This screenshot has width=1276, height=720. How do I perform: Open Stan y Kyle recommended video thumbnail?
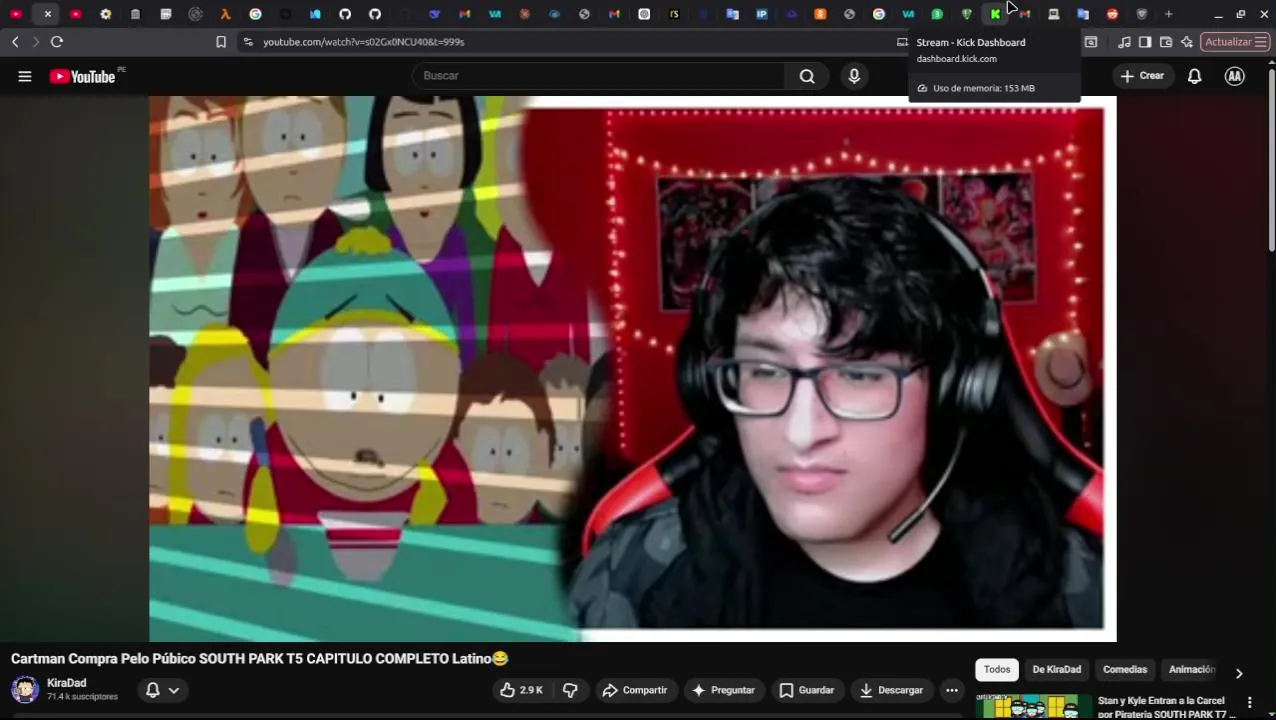[1034, 706]
